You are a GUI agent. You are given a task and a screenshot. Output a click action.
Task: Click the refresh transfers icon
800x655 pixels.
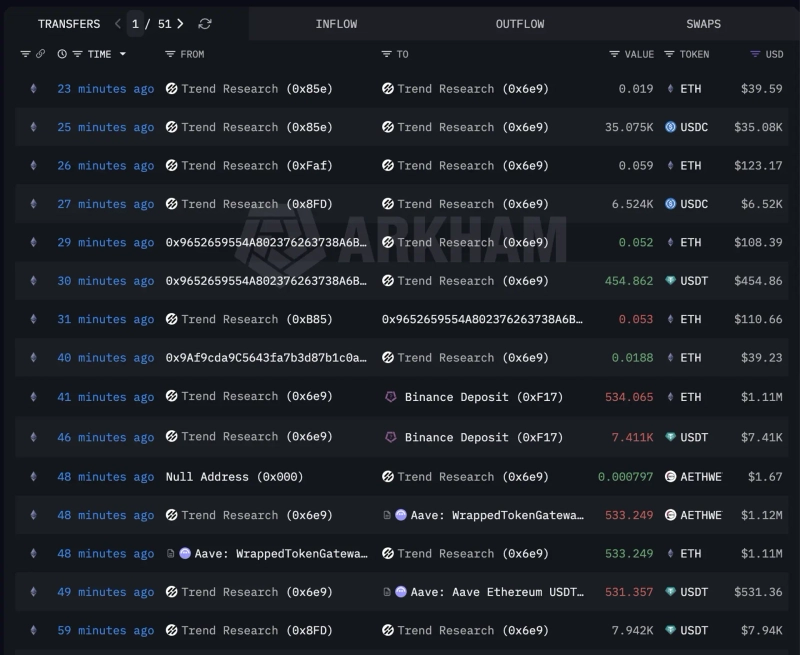pyautogui.click(x=205, y=24)
